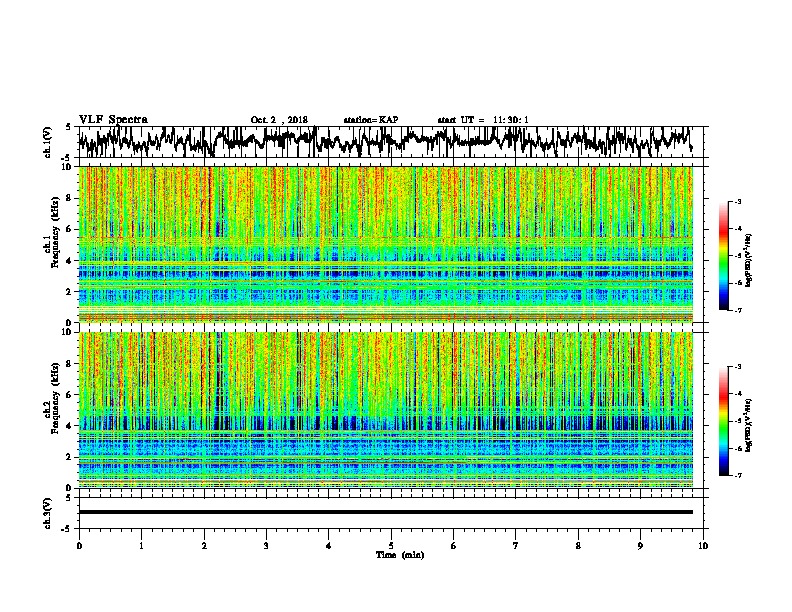Click the ch.1 voltage waveform trace
Image resolution: width=792 pixels, height=612 pixels.
tap(386, 142)
